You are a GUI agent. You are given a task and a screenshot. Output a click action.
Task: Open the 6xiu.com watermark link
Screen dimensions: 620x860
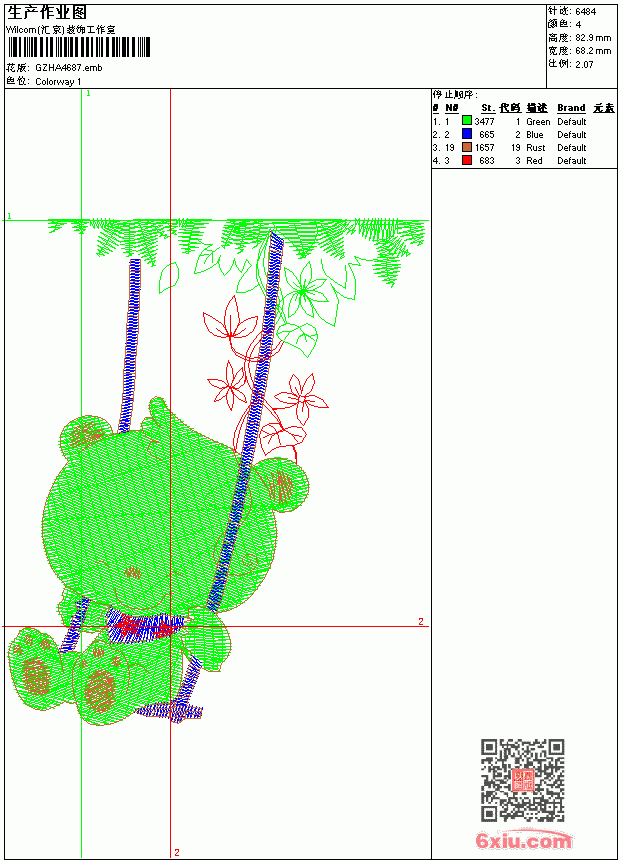click(x=523, y=840)
